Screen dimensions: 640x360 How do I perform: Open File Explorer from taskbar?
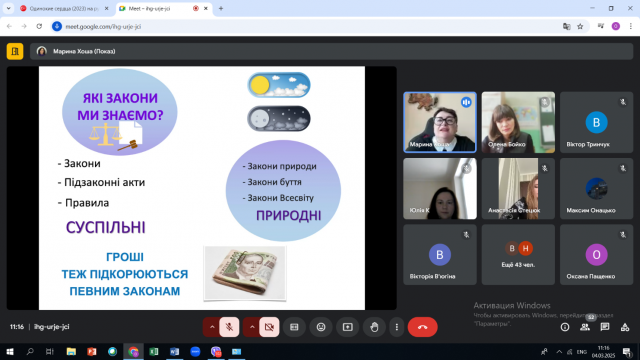point(71,351)
